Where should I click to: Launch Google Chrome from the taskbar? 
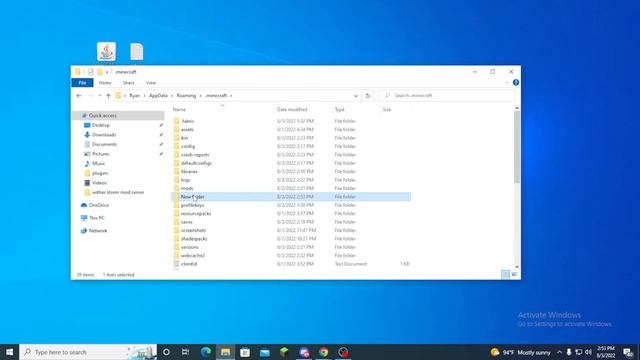[x=323, y=352]
